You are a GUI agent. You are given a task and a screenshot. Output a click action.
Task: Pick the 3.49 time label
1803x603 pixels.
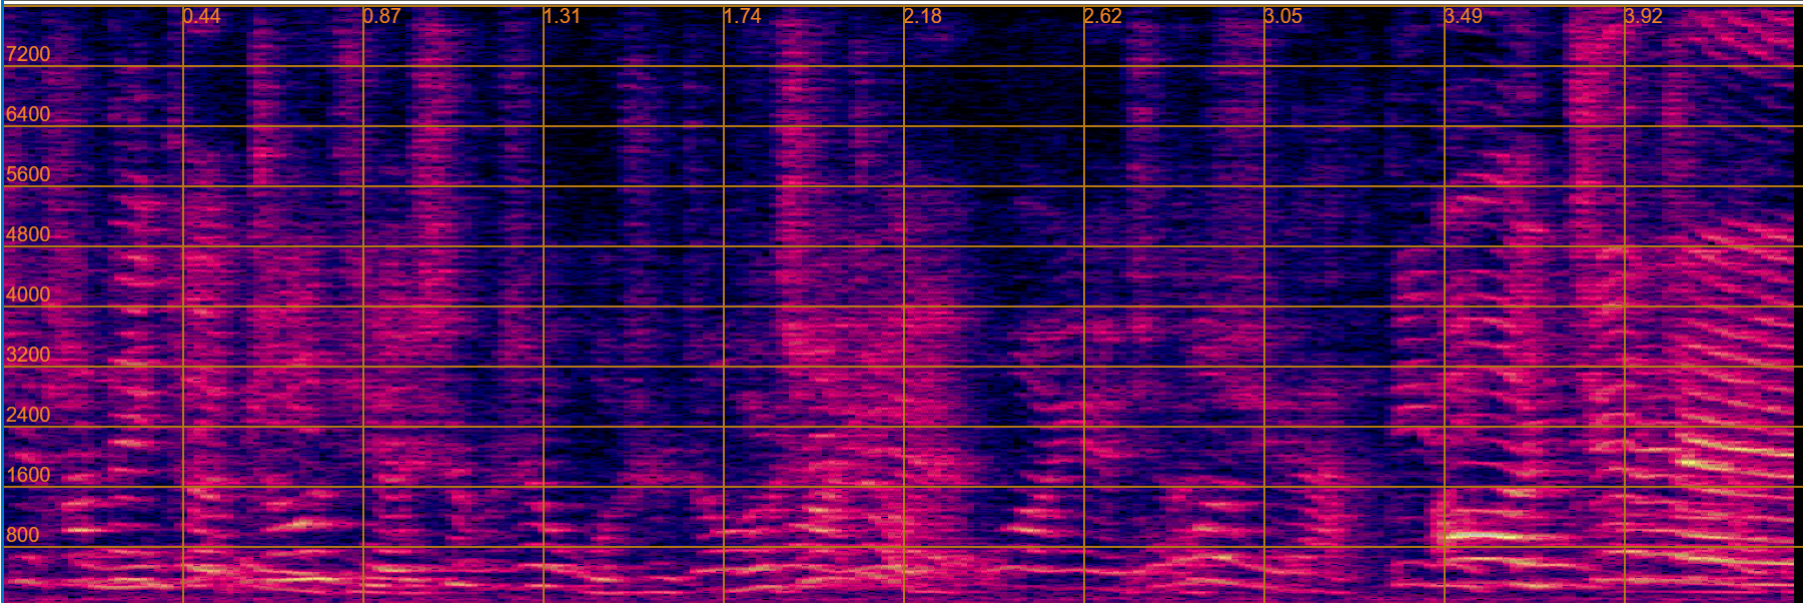pyautogui.click(x=1464, y=16)
